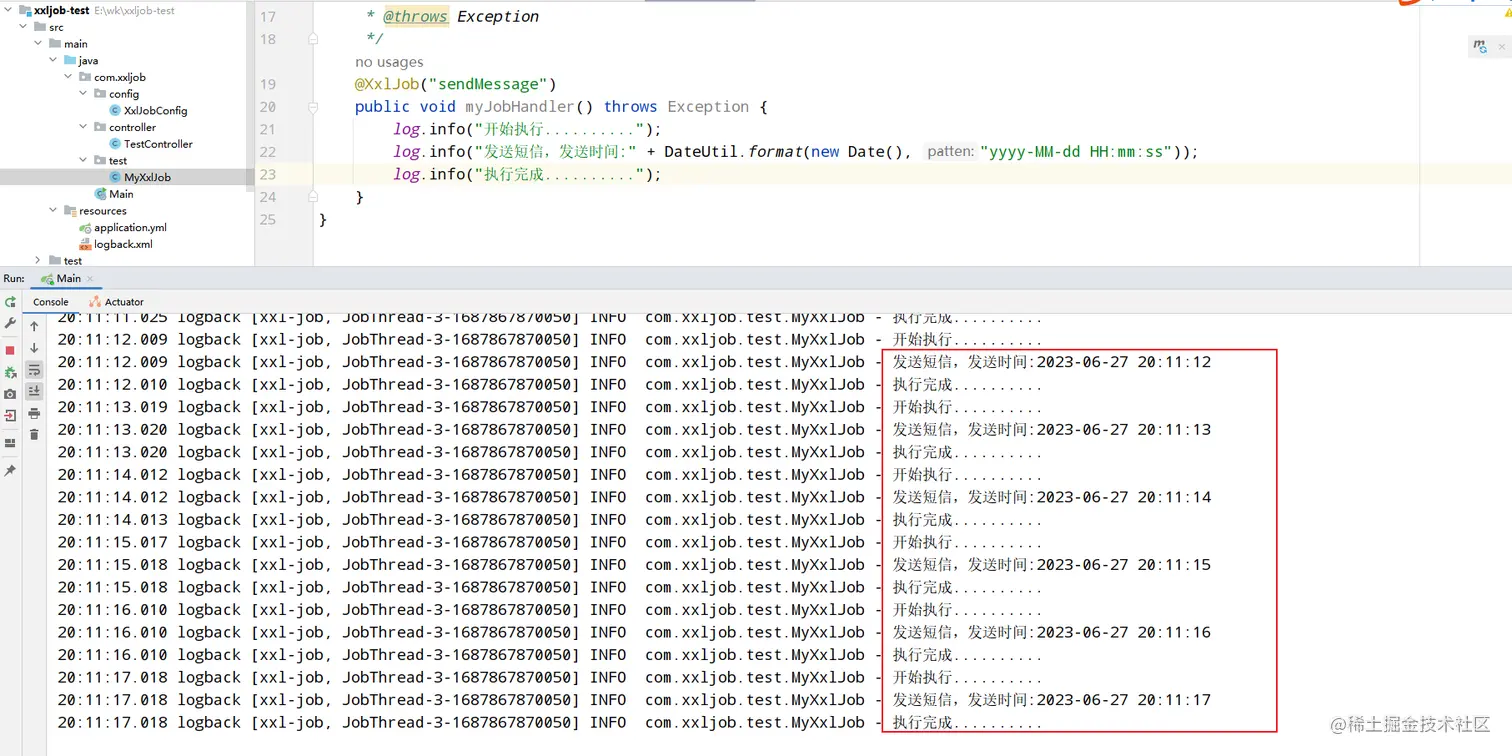Clear all console output with trash icon

tap(34, 434)
